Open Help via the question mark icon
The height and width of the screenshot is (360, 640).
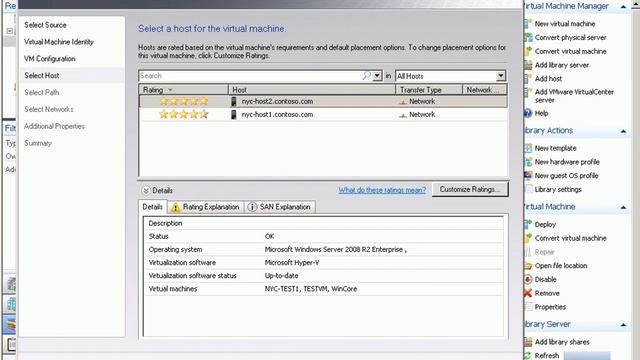tap(528, 113)
